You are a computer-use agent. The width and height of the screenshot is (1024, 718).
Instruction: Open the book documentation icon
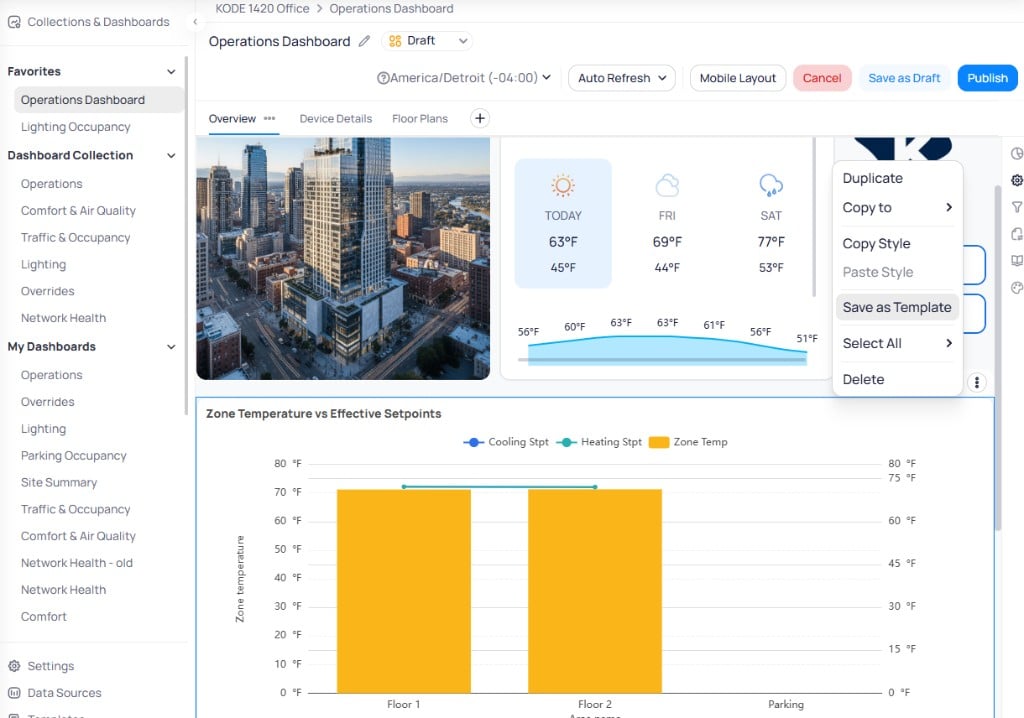pos(1017,261)
